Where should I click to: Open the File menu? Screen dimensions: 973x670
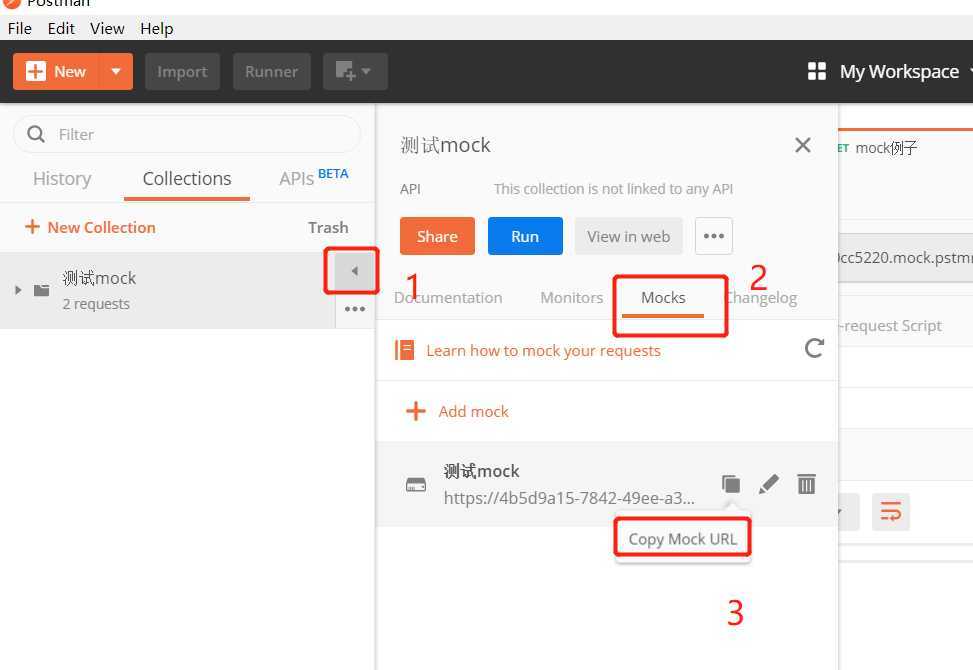coord(20,29)
